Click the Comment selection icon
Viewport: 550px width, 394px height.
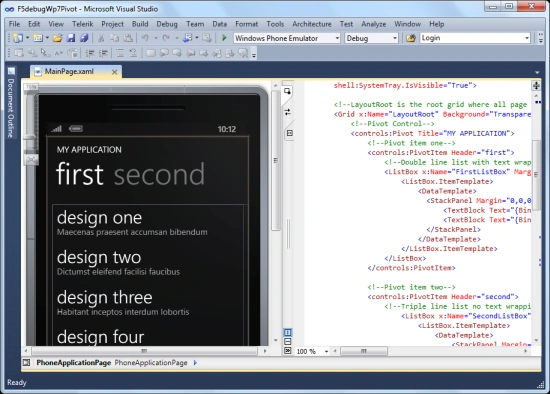120,53
